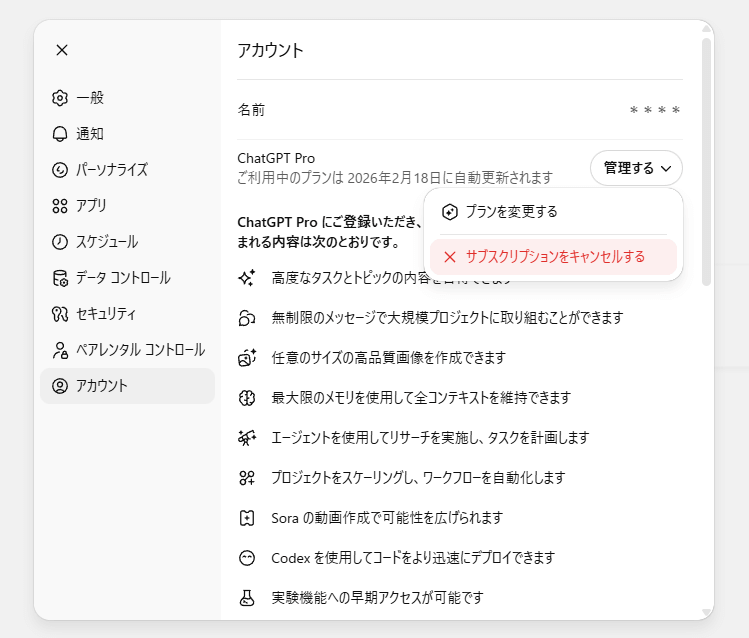This screenshot has height=638, width=749.
Task: Close the settings dialog with X icon
Action: pos(62,50)
